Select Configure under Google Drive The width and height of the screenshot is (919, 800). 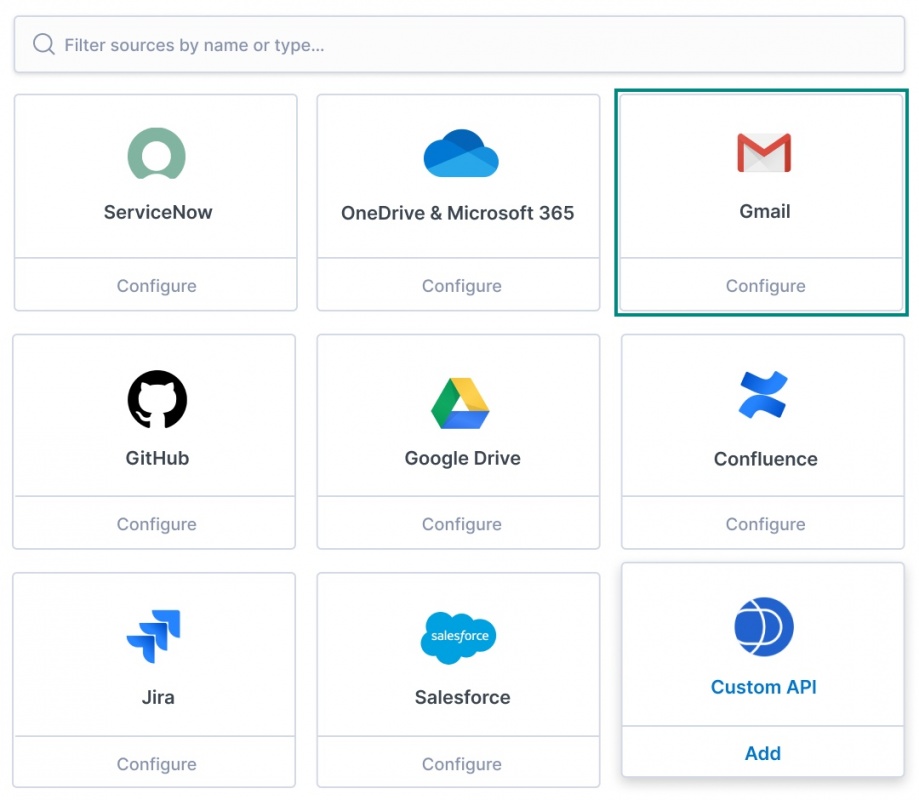coord(461,524)
